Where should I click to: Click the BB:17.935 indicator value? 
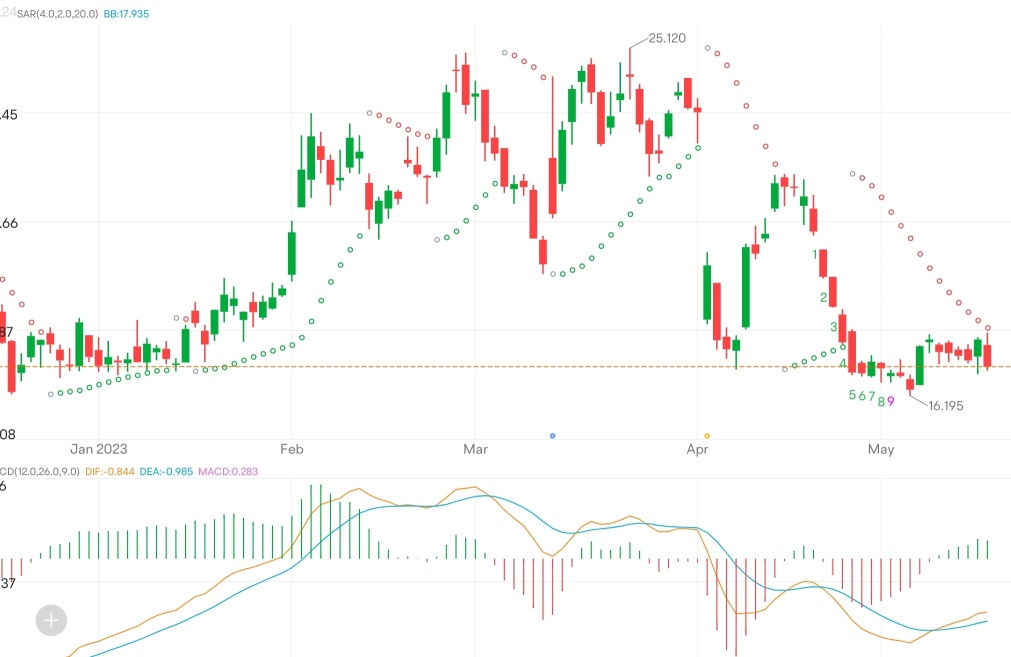point(127,12)
